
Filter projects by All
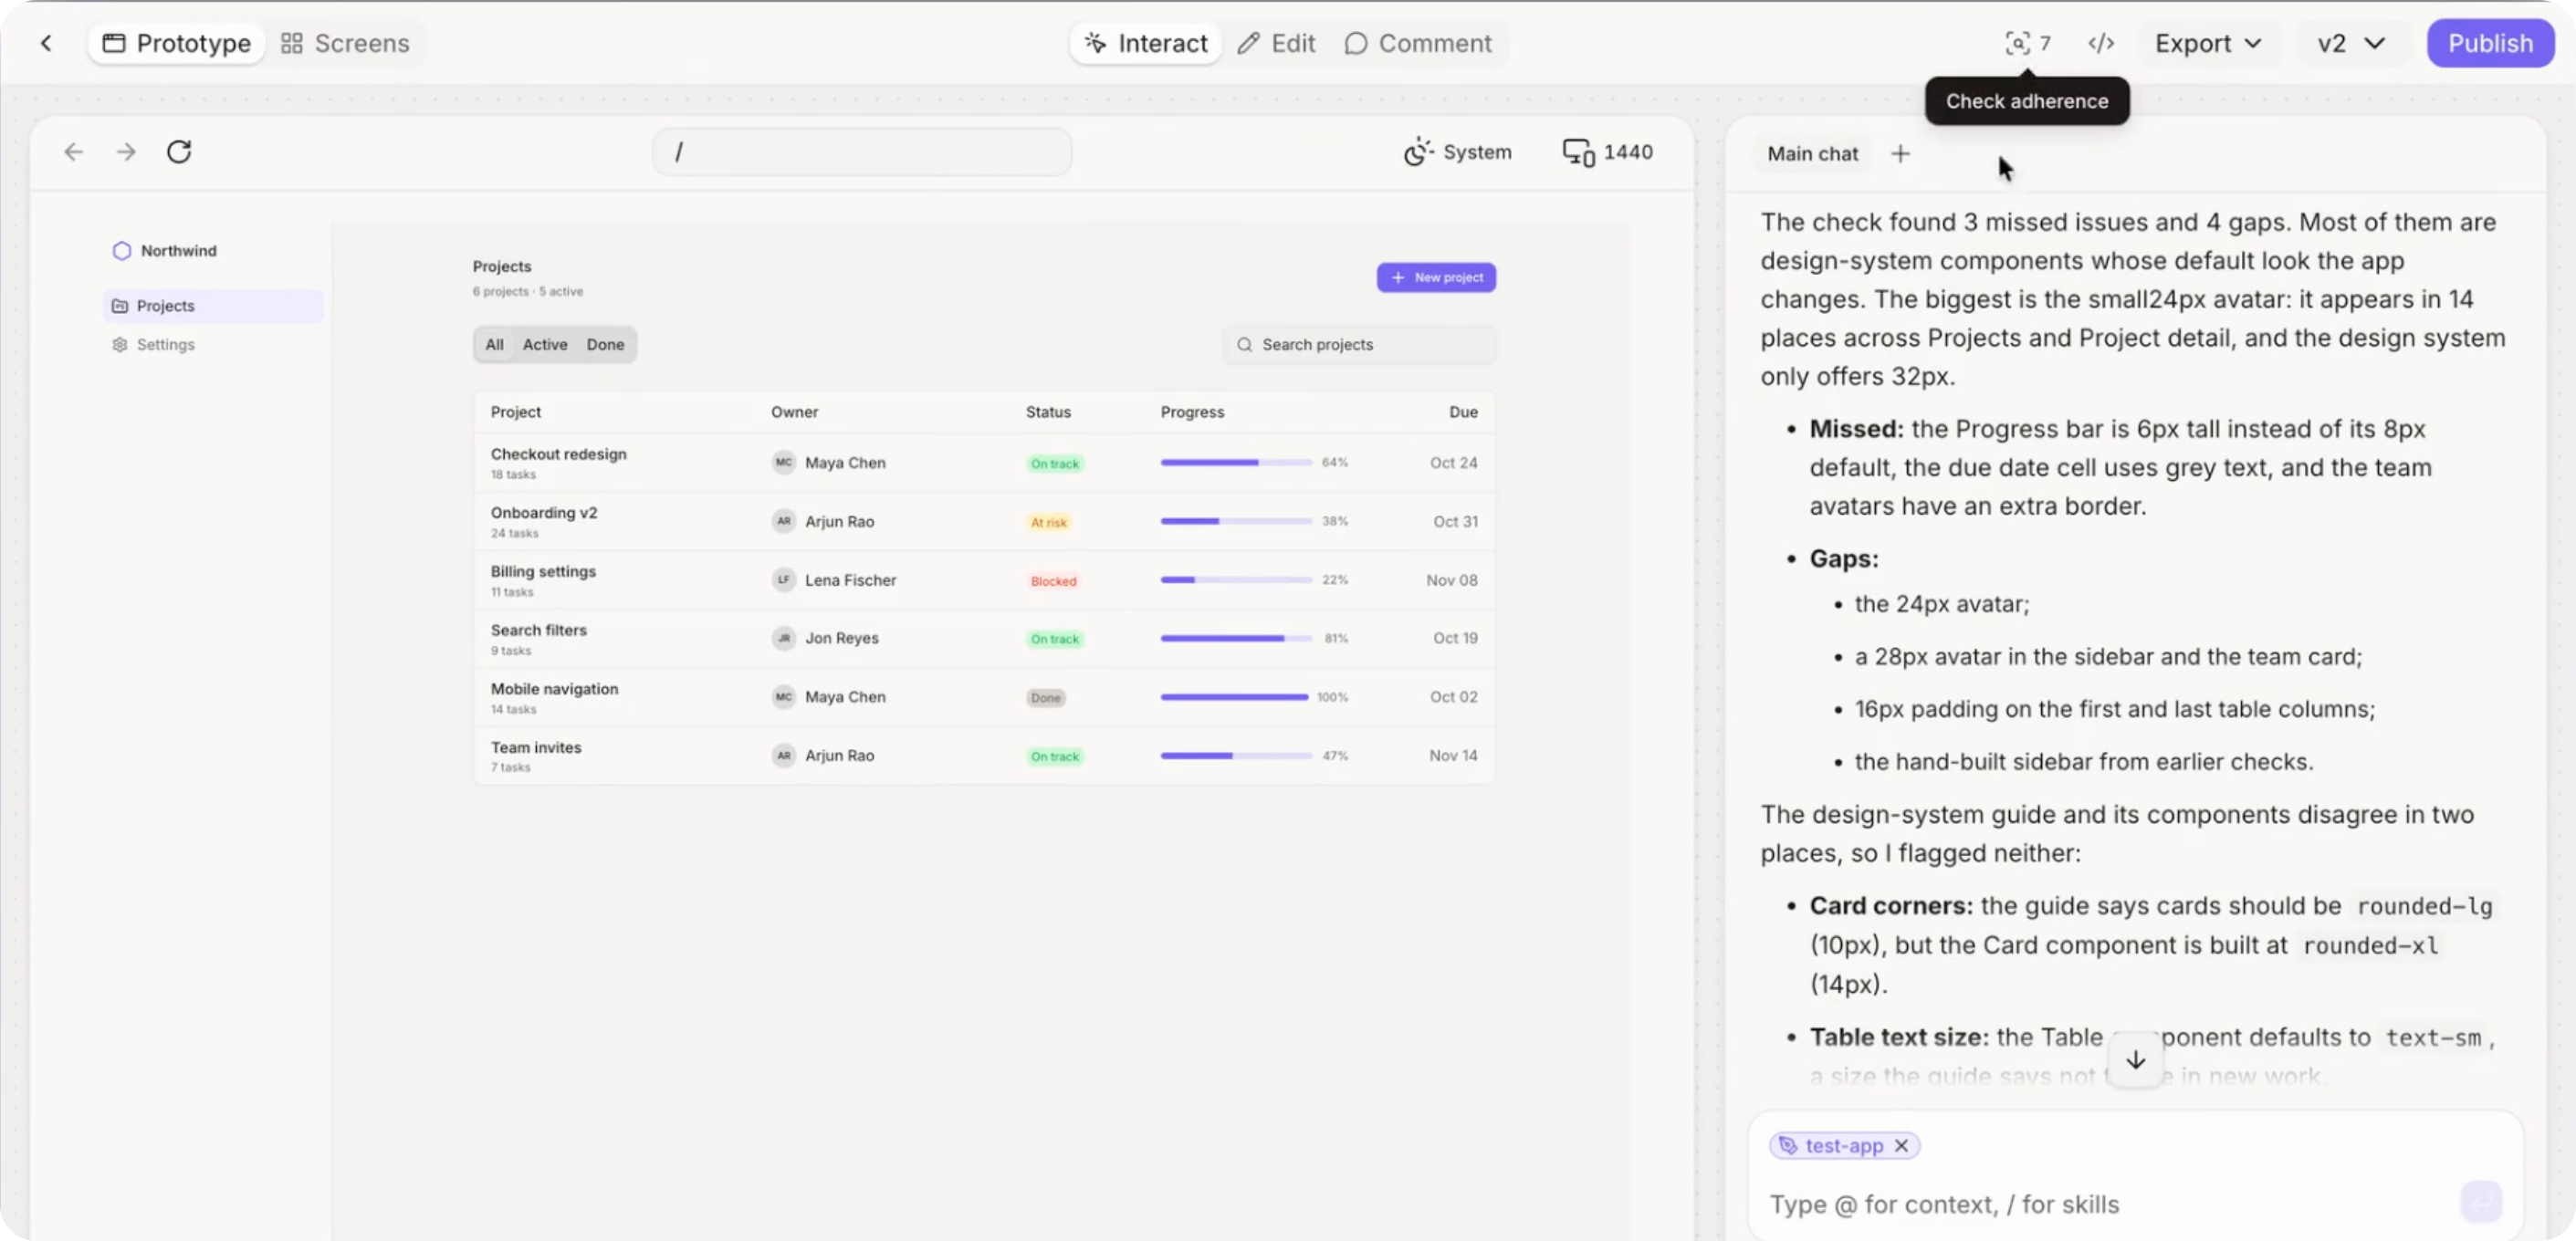494,344
